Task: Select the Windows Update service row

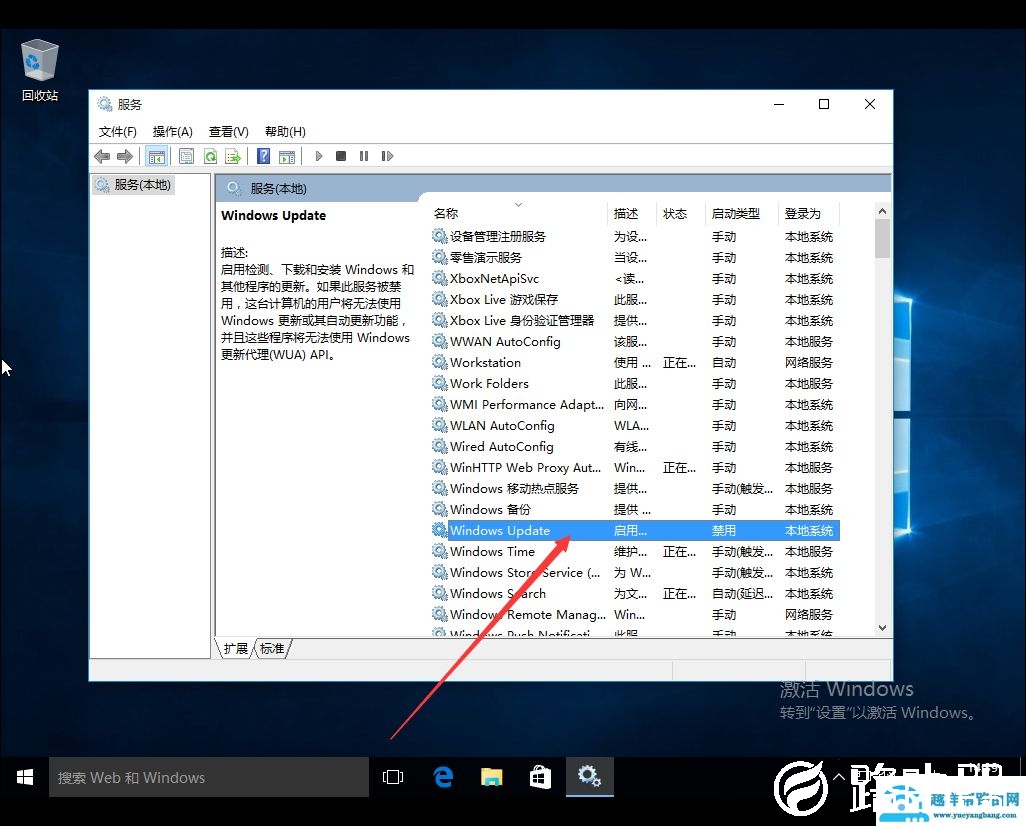Action: click(635, 531)
